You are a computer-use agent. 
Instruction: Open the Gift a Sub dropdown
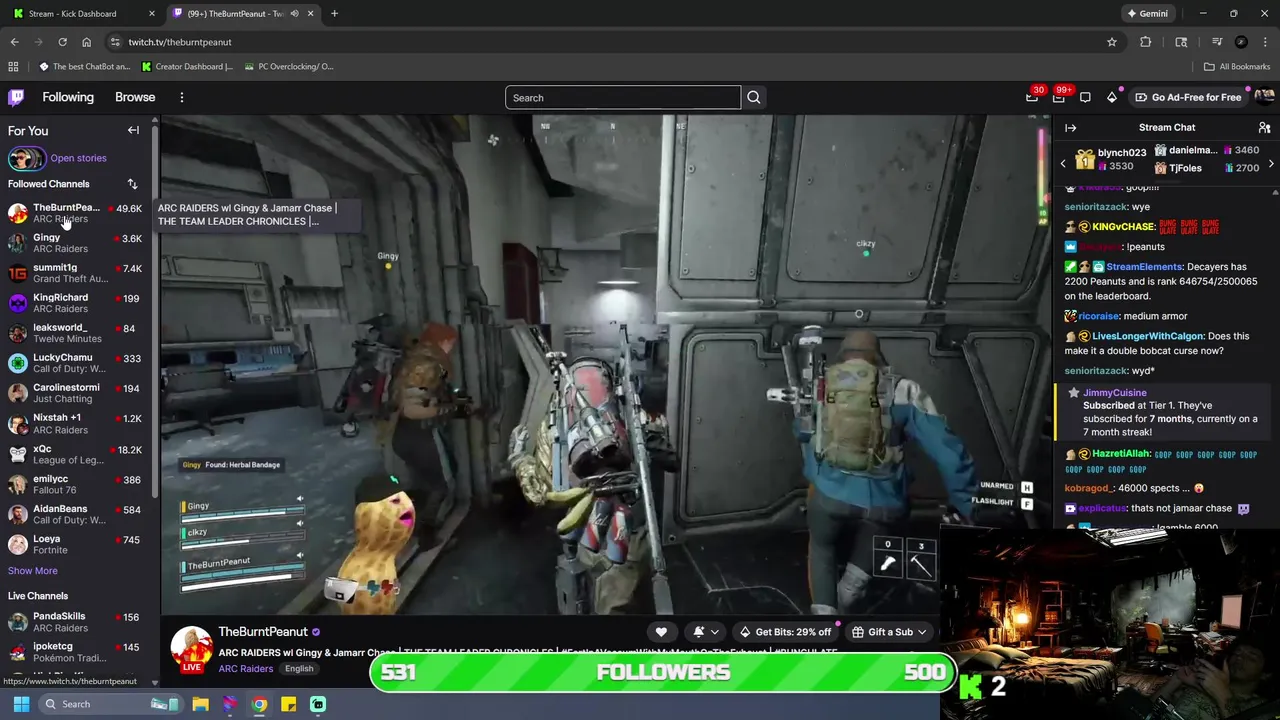click(890, 632)
